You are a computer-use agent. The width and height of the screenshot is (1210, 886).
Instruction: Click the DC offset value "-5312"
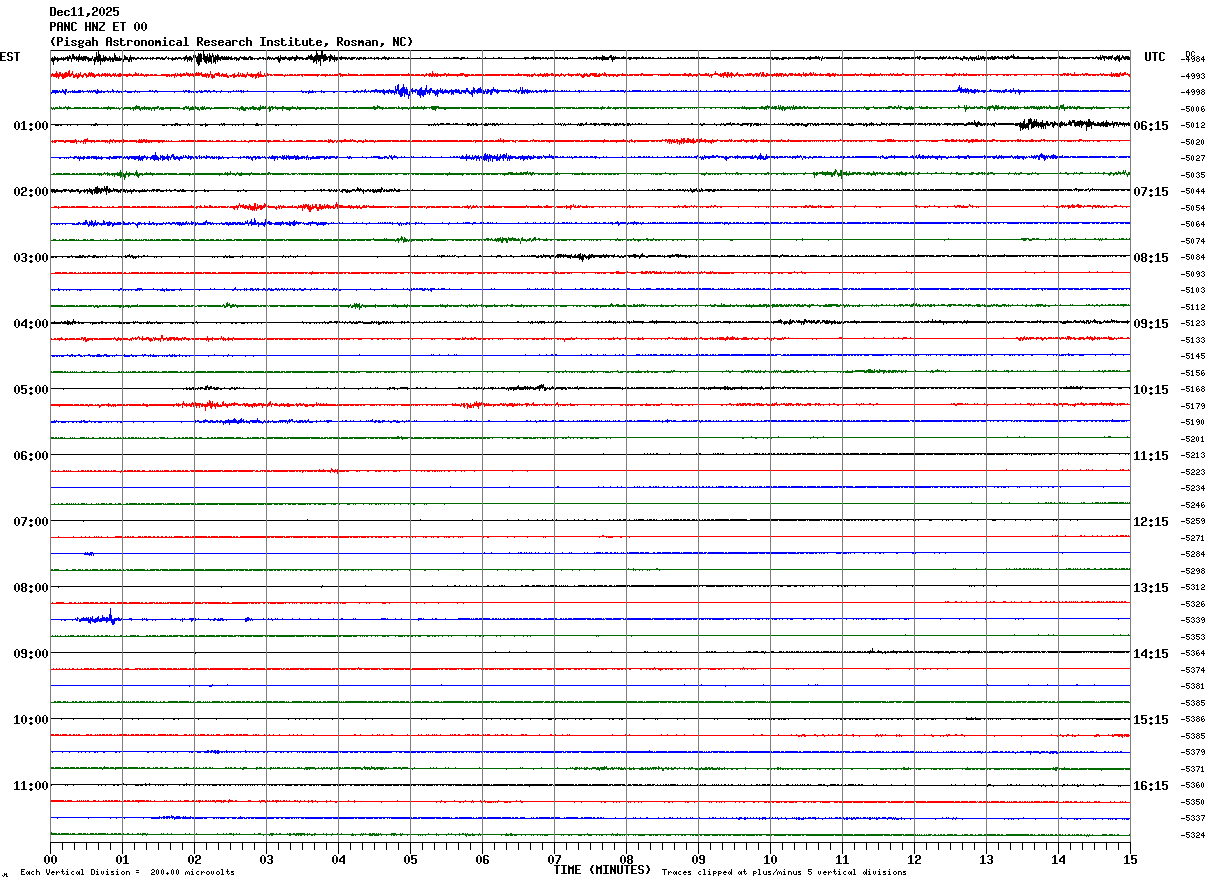pyautogui.click(x=1194, y=587)
